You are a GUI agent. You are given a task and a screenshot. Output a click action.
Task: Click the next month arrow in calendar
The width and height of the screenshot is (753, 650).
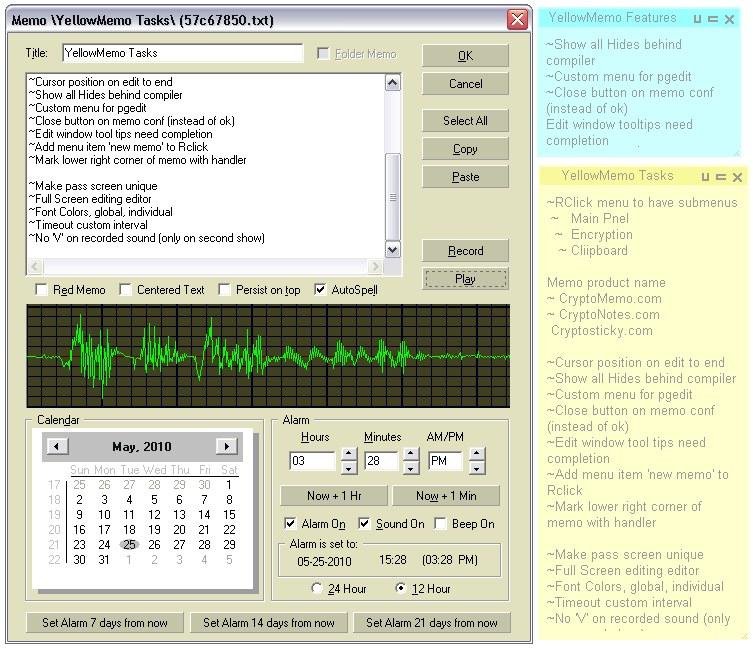tap(227, 446)
